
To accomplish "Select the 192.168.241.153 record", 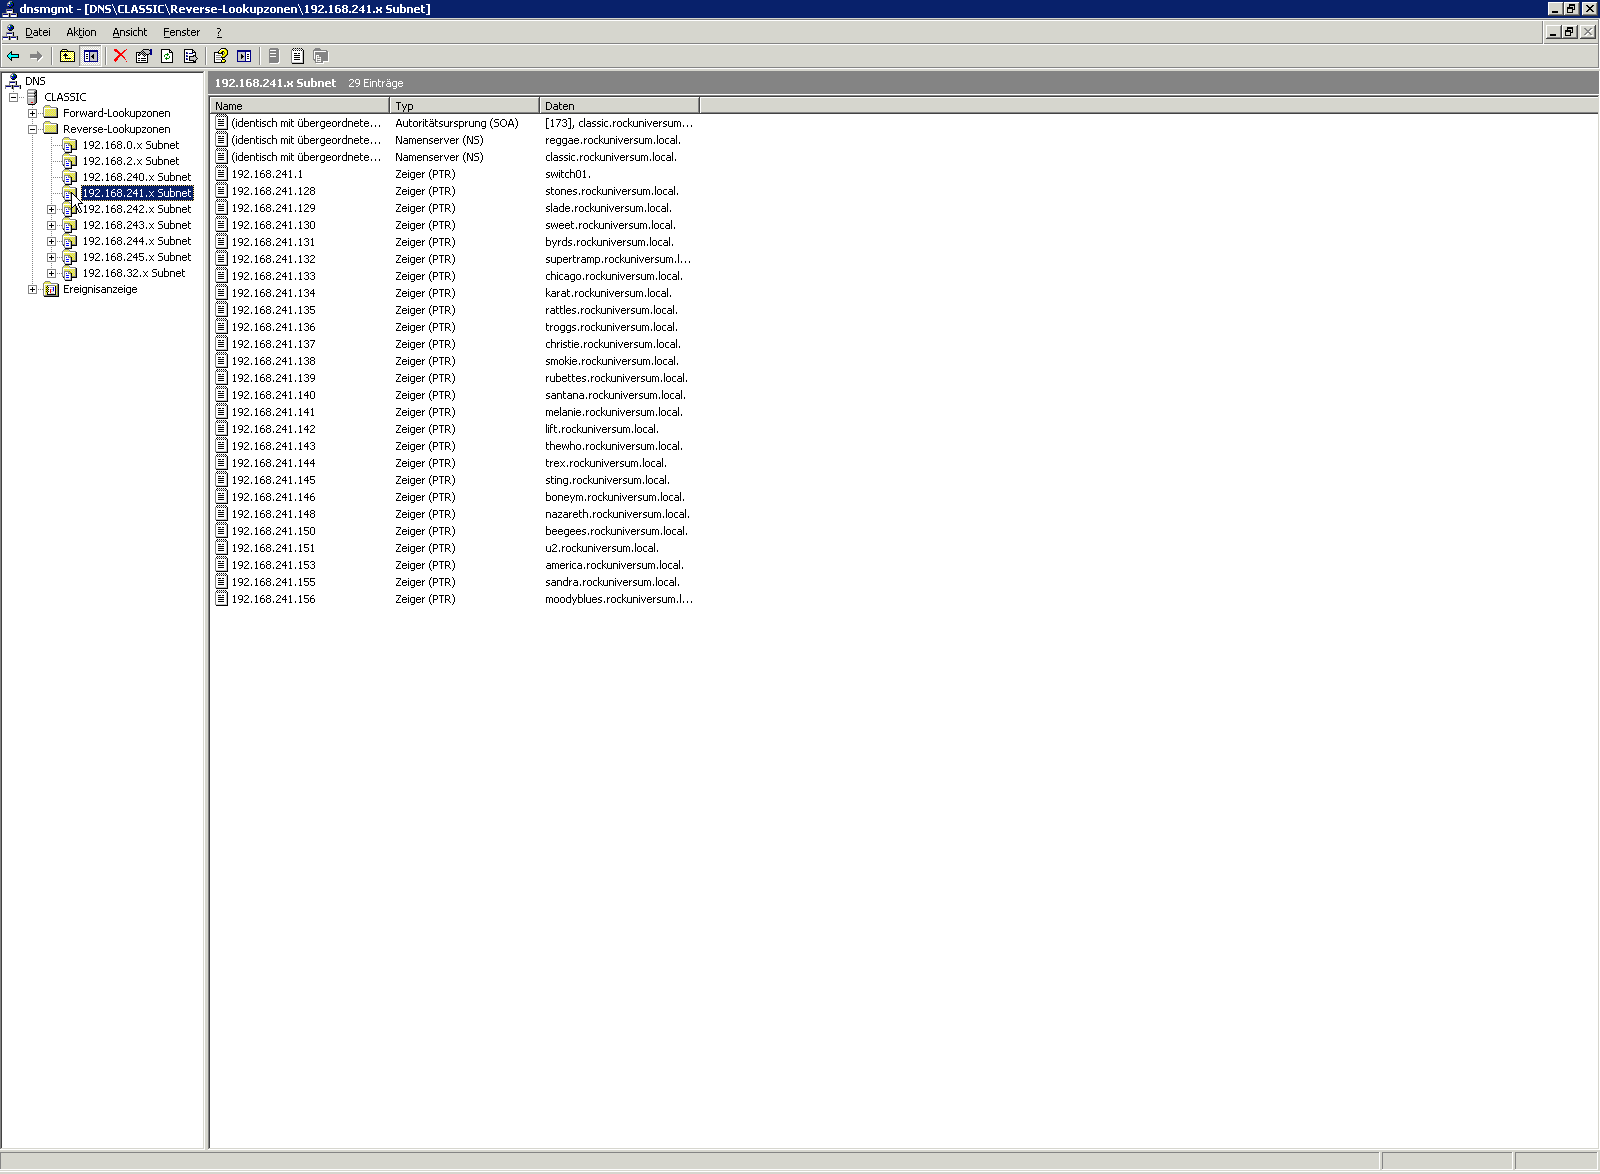I will point(273,565).
